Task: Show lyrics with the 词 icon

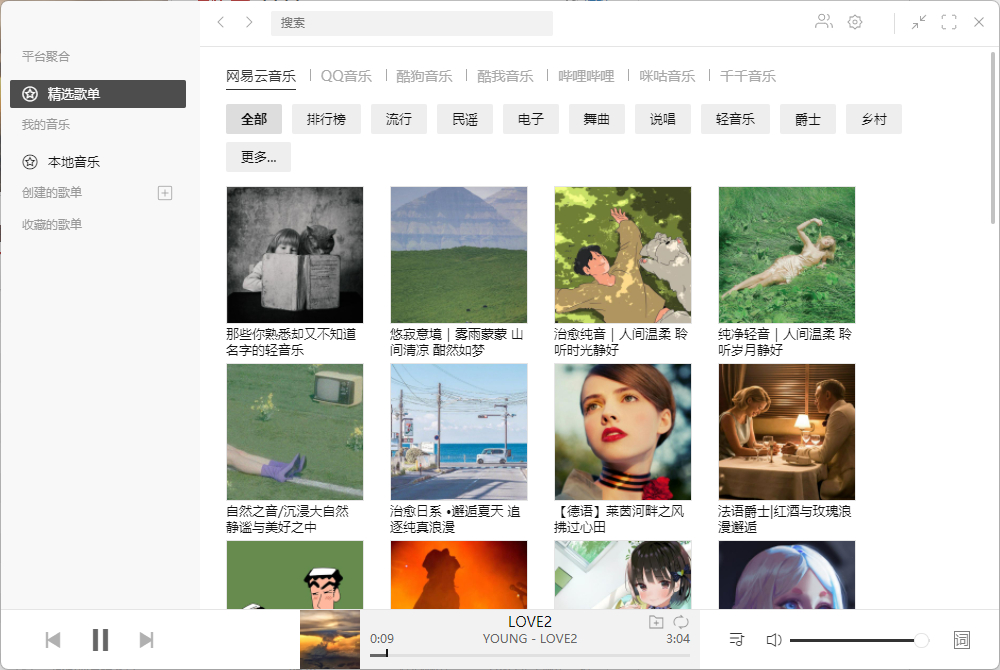Action: [x=962, y=639]
